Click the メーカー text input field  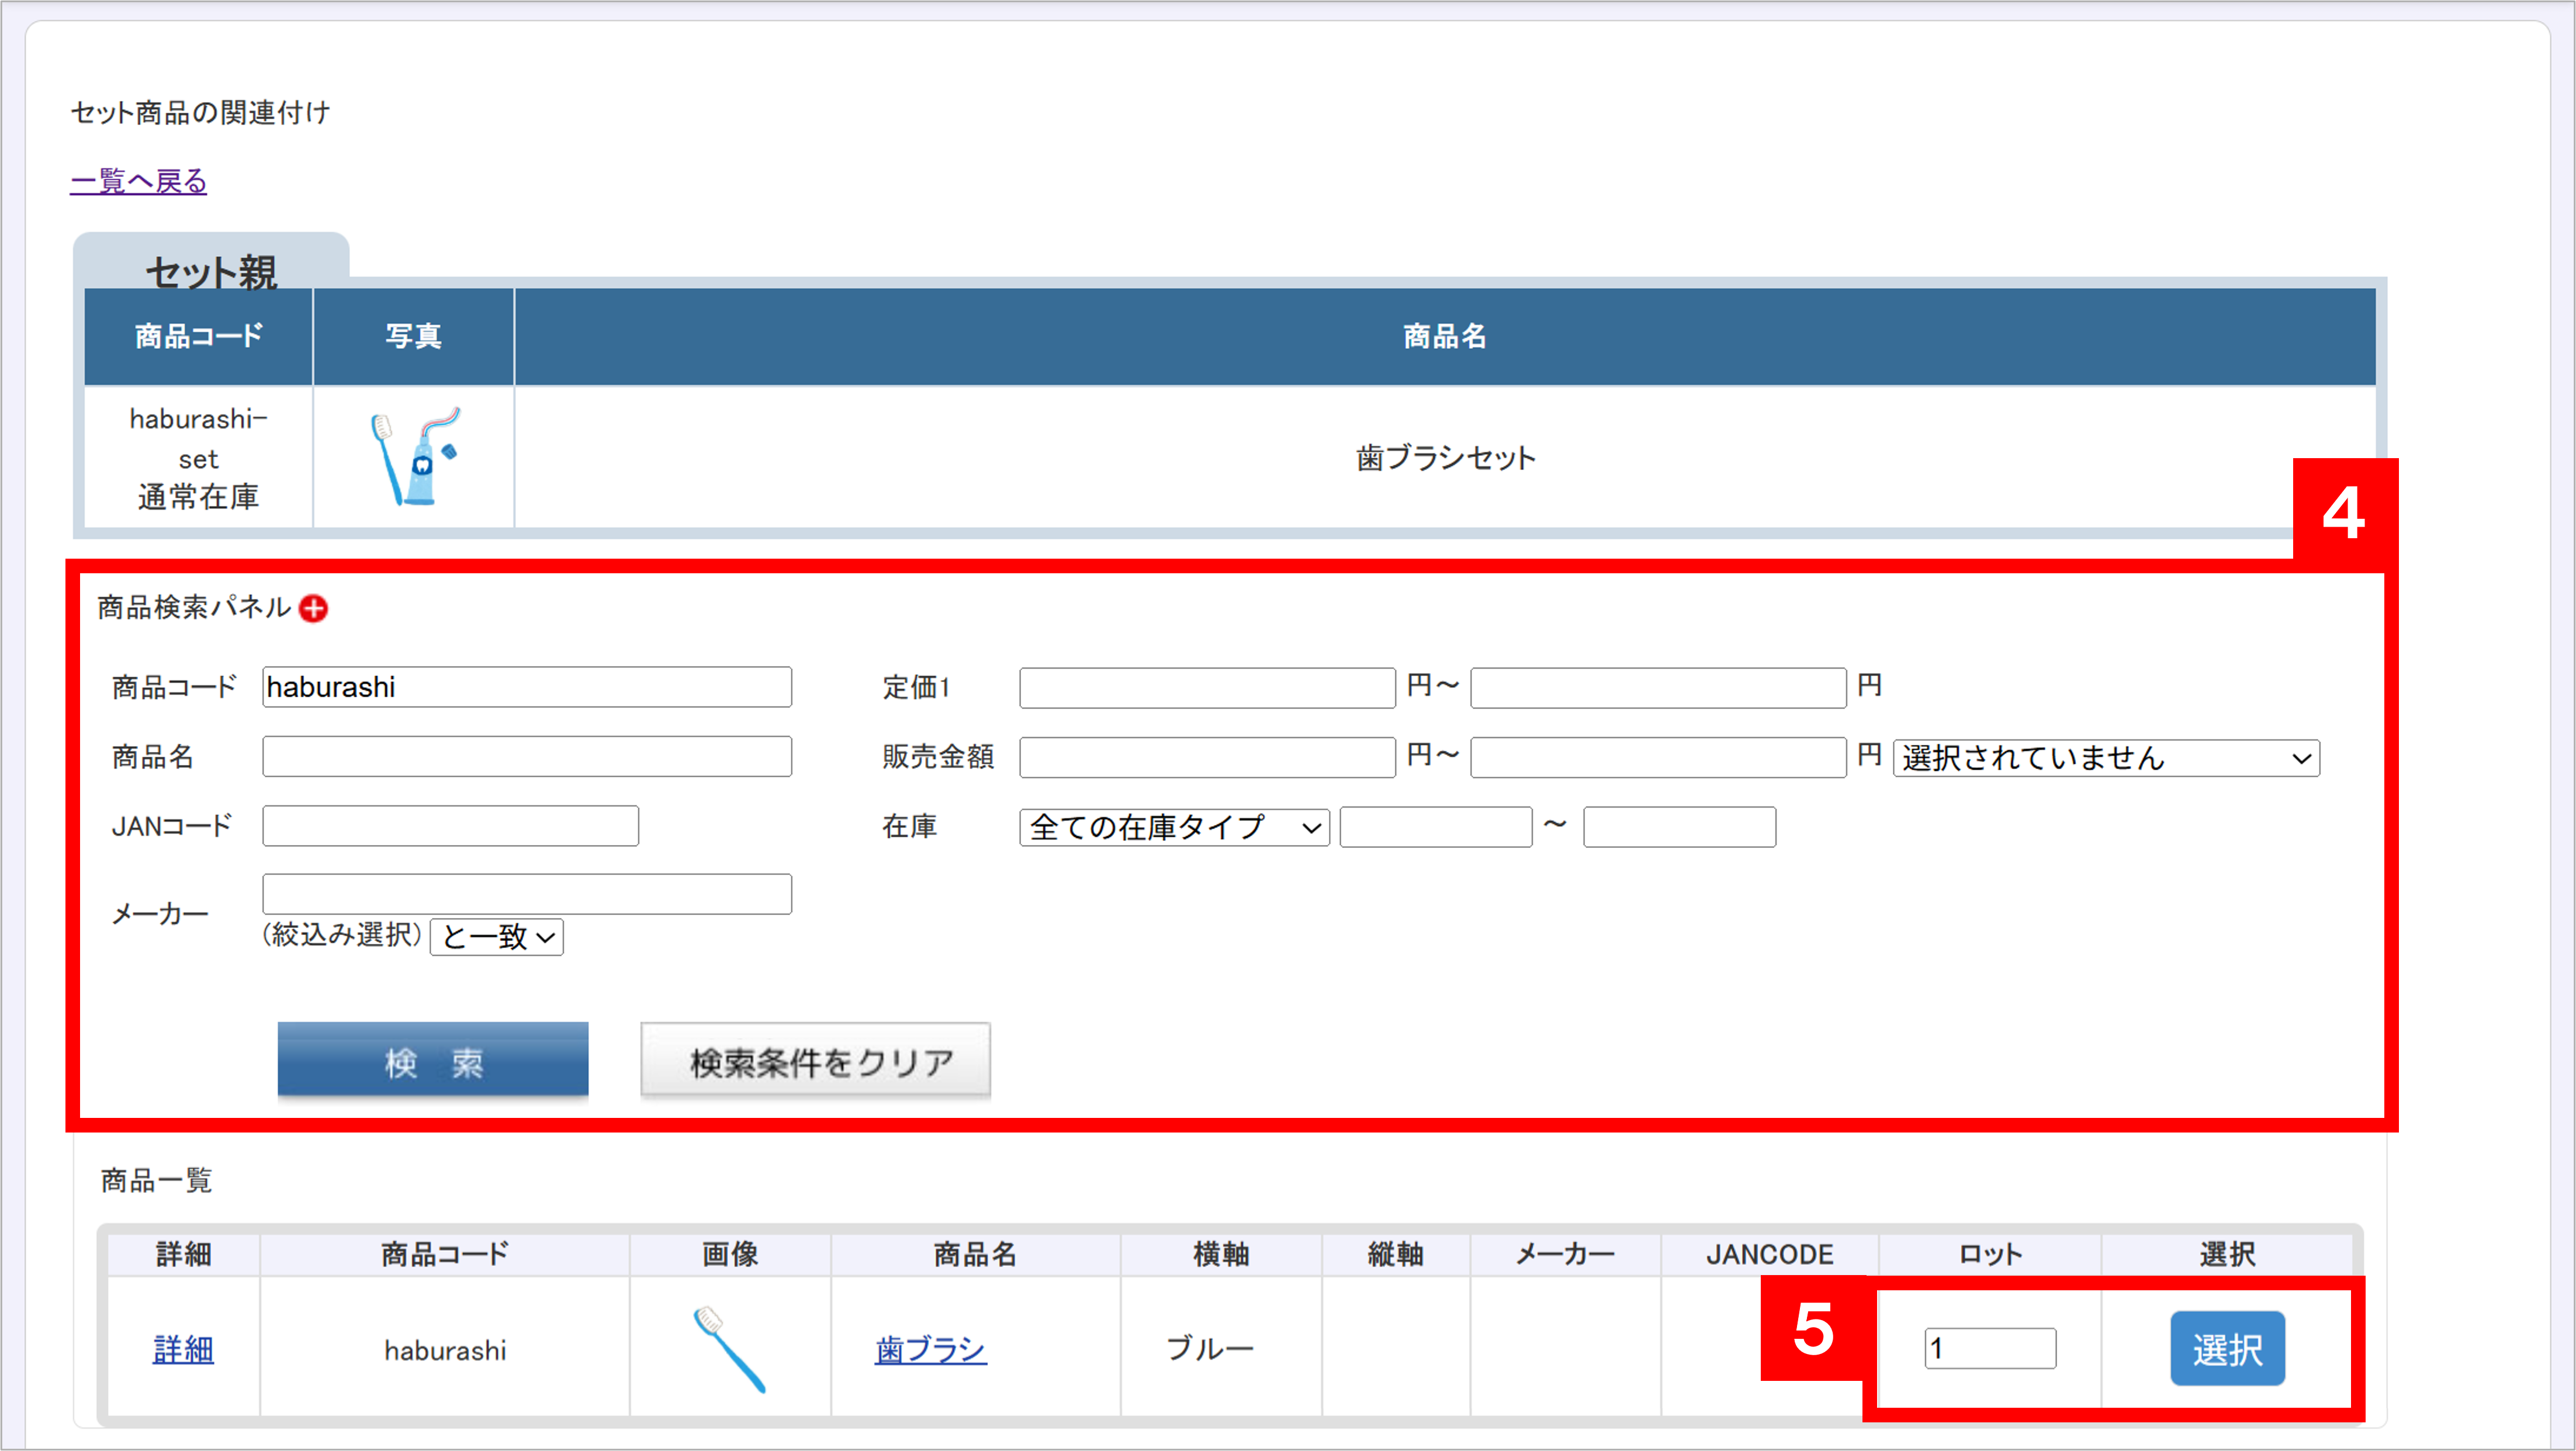pos(527,894)
